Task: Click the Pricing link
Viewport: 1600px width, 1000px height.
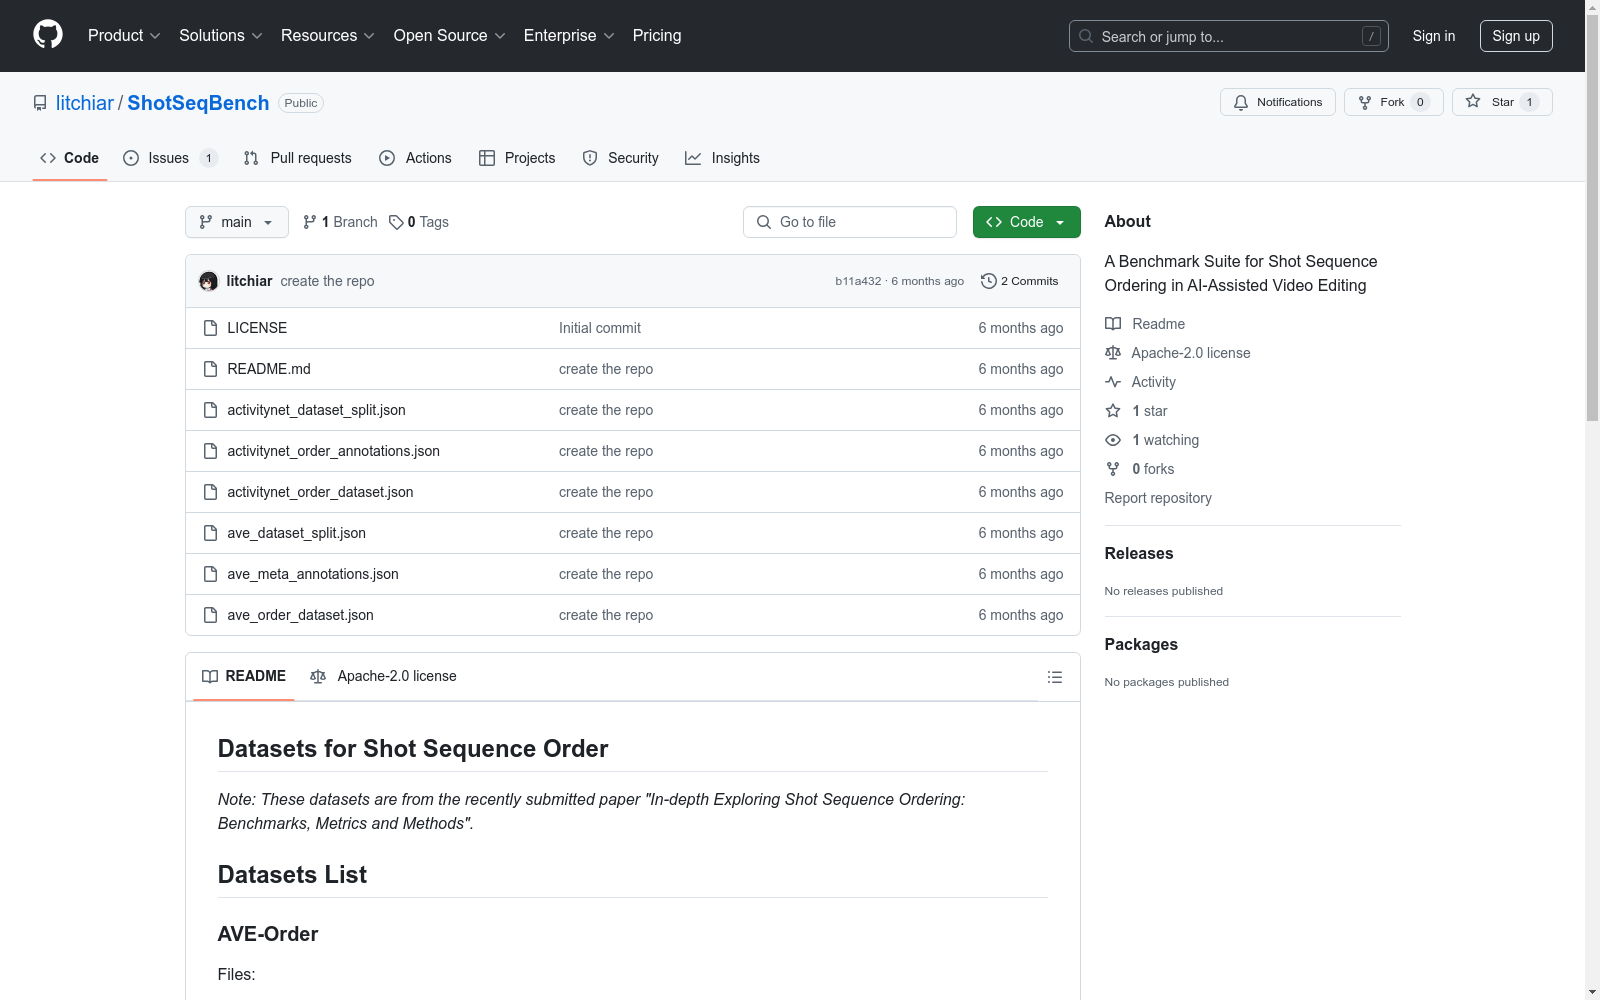Action: [x=657, y=36]
